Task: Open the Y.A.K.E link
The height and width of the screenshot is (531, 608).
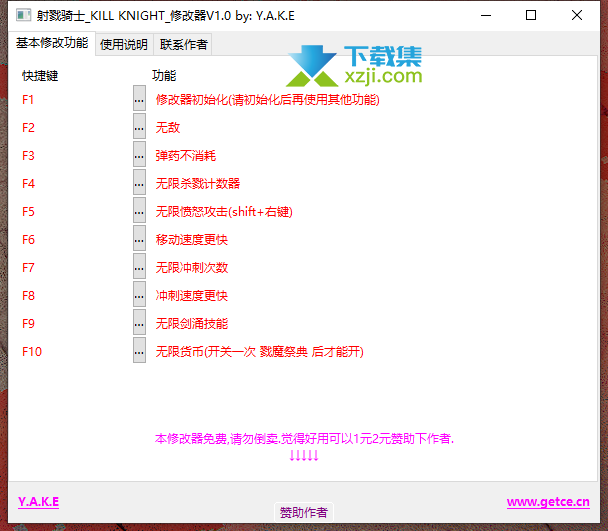Action: 38,502
